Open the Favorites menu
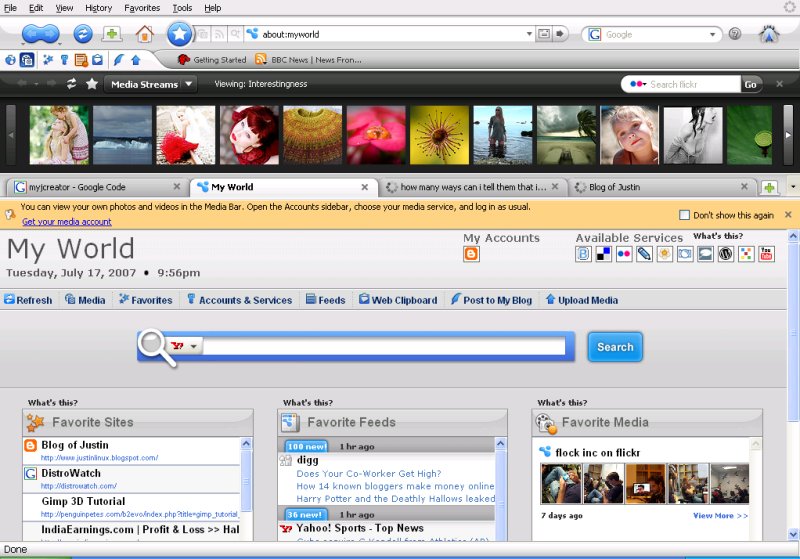The width and height of the screenshot is (800, 559). point(141,7)
